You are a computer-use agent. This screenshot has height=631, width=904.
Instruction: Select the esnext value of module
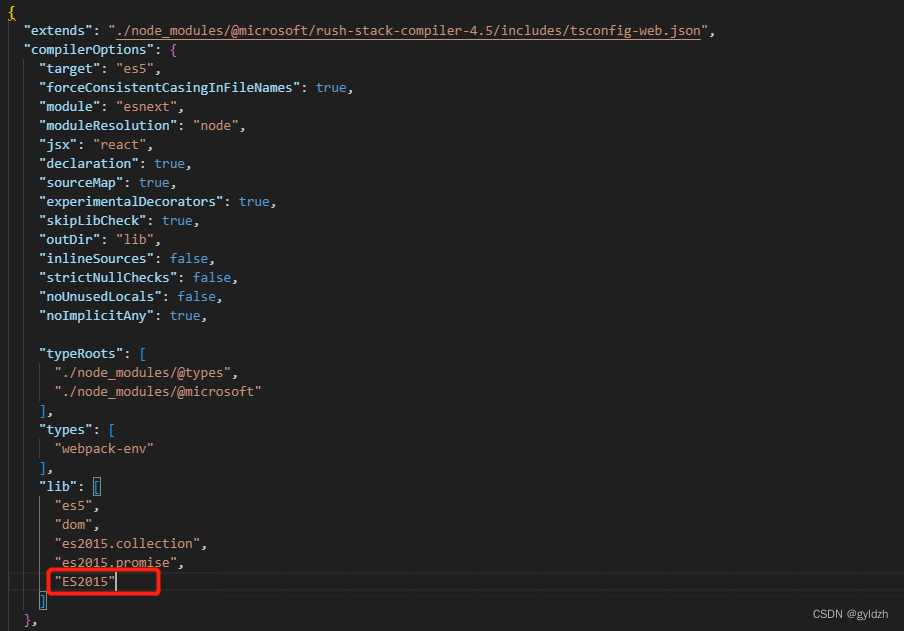[146, 106]
